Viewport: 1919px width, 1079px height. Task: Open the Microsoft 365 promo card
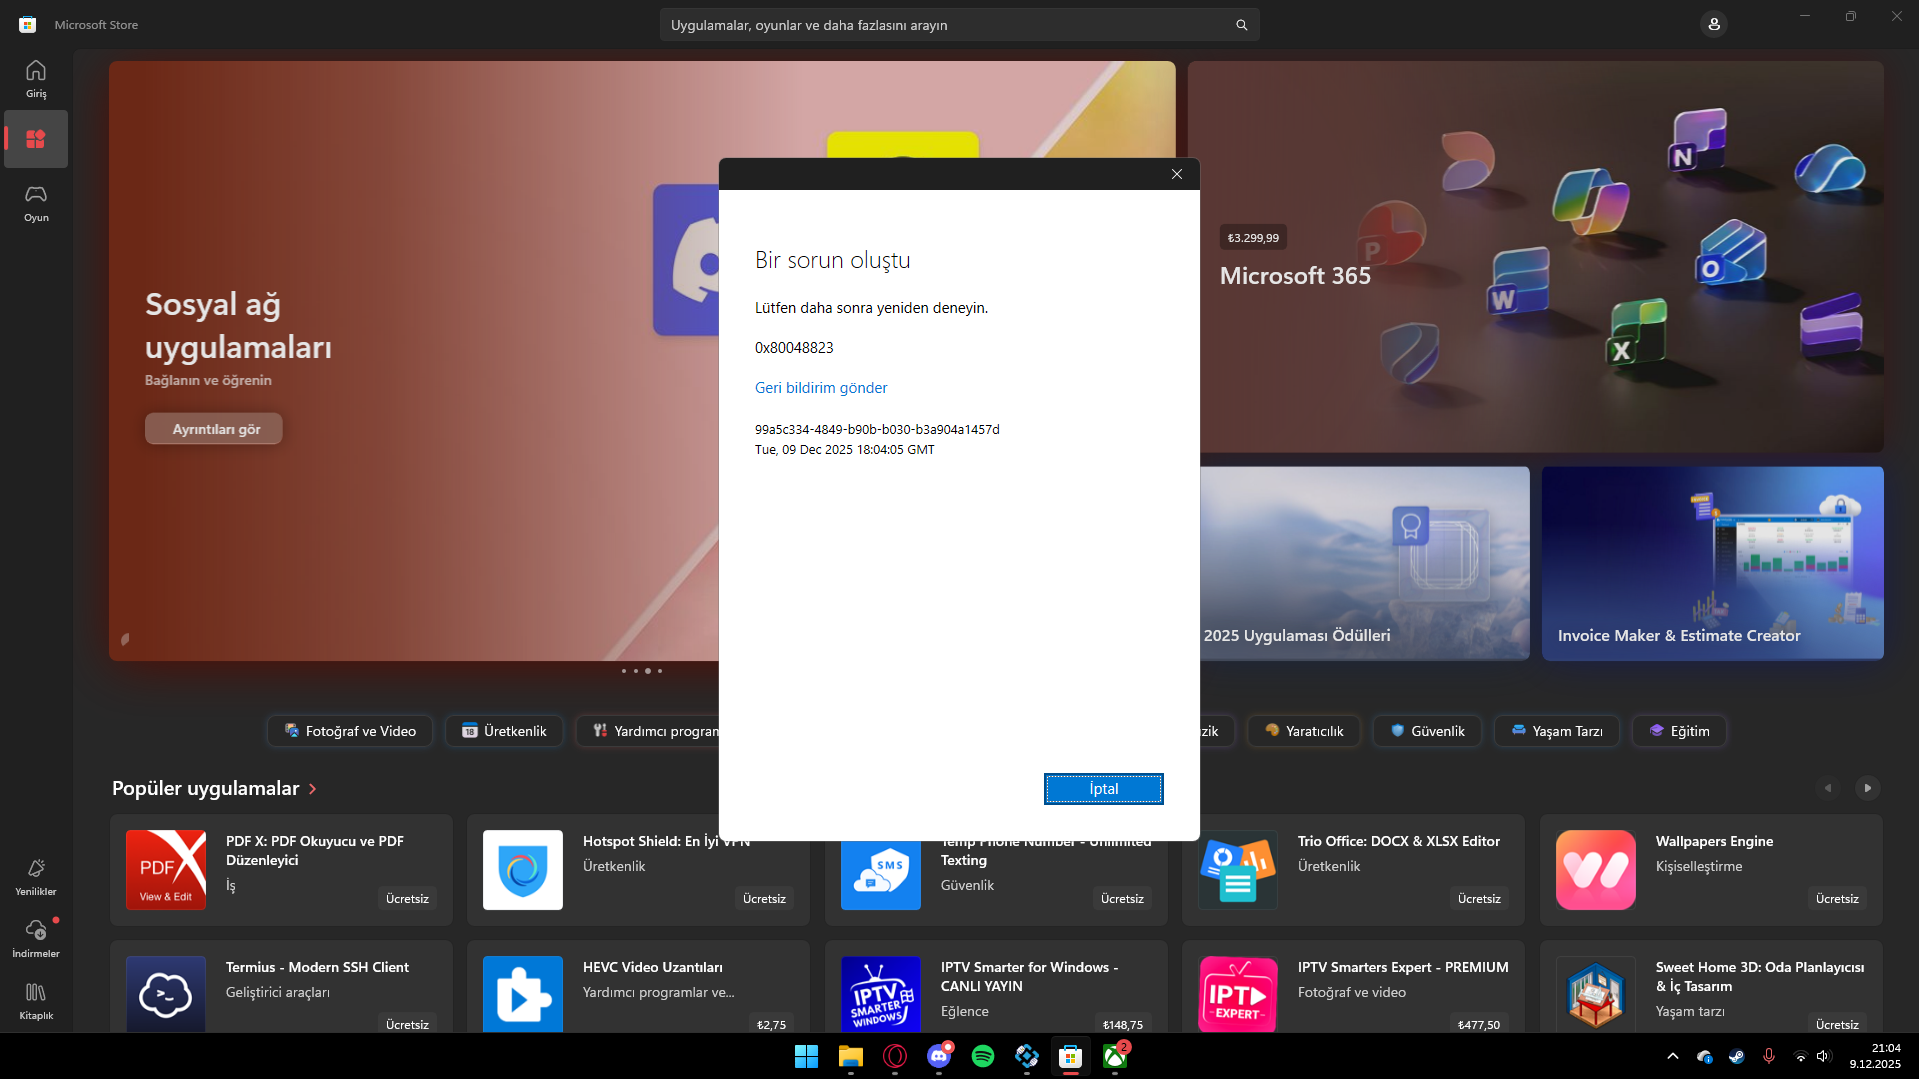pos(1535,257)
